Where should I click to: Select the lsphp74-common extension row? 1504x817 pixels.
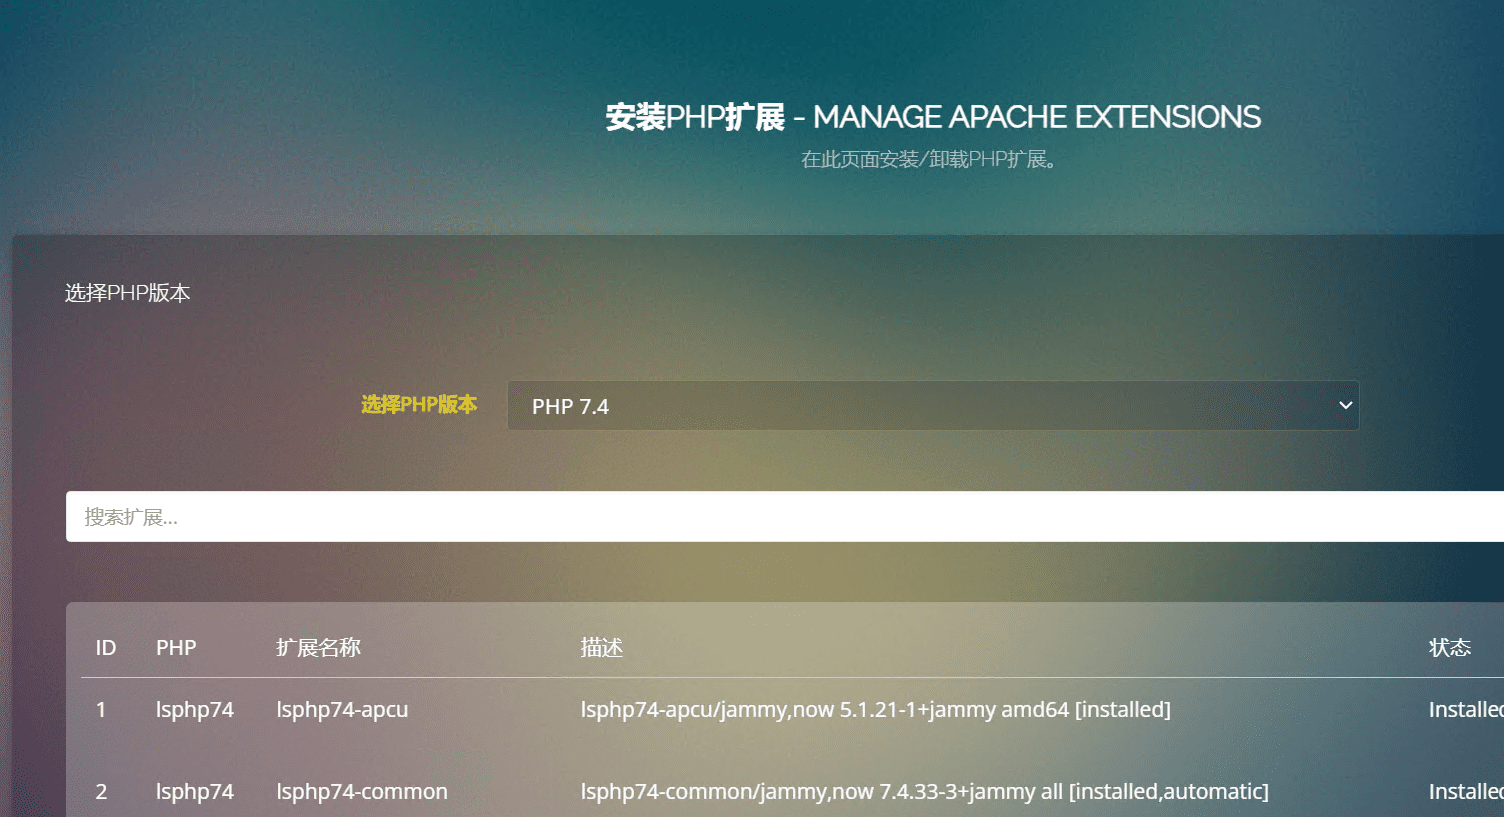[362, 791]
